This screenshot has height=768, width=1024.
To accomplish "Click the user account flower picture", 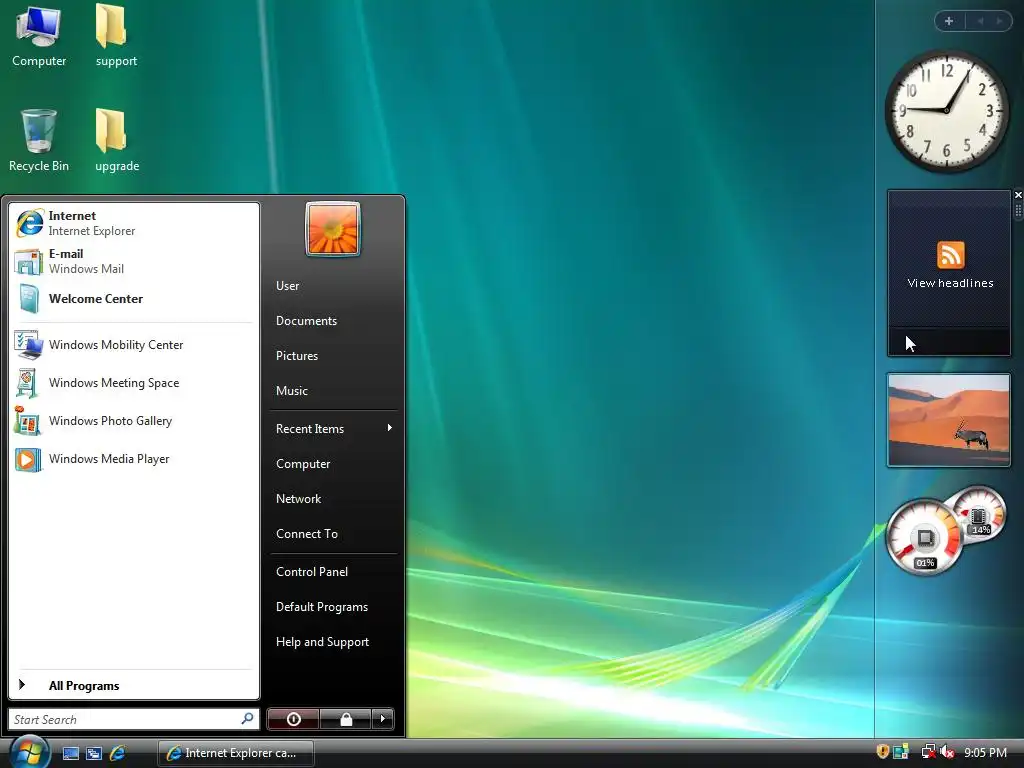I will click(x=333, y=229).
